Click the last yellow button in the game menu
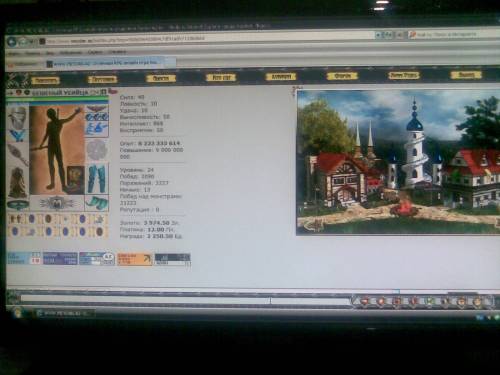The width and height of the screenshot is (500, 375). [466, 75]
